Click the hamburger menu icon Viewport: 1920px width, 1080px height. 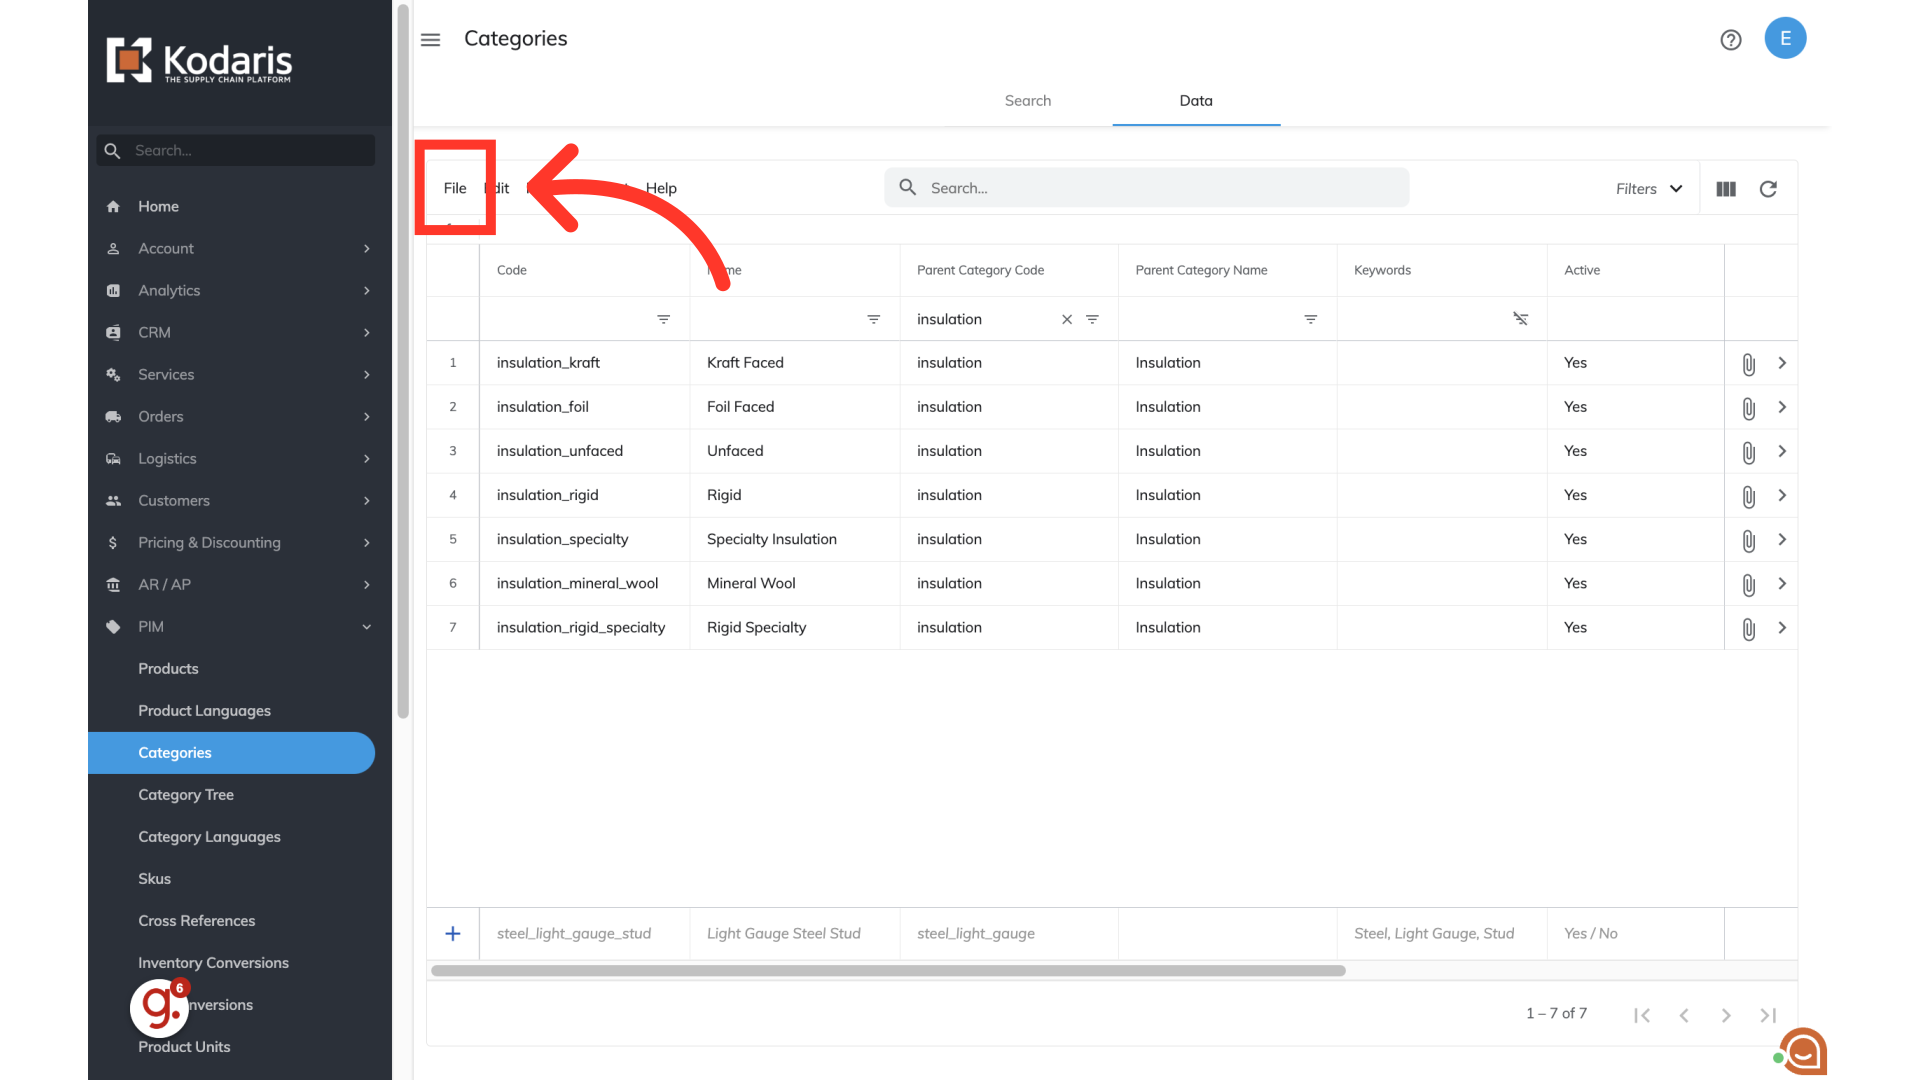point(430,40)
